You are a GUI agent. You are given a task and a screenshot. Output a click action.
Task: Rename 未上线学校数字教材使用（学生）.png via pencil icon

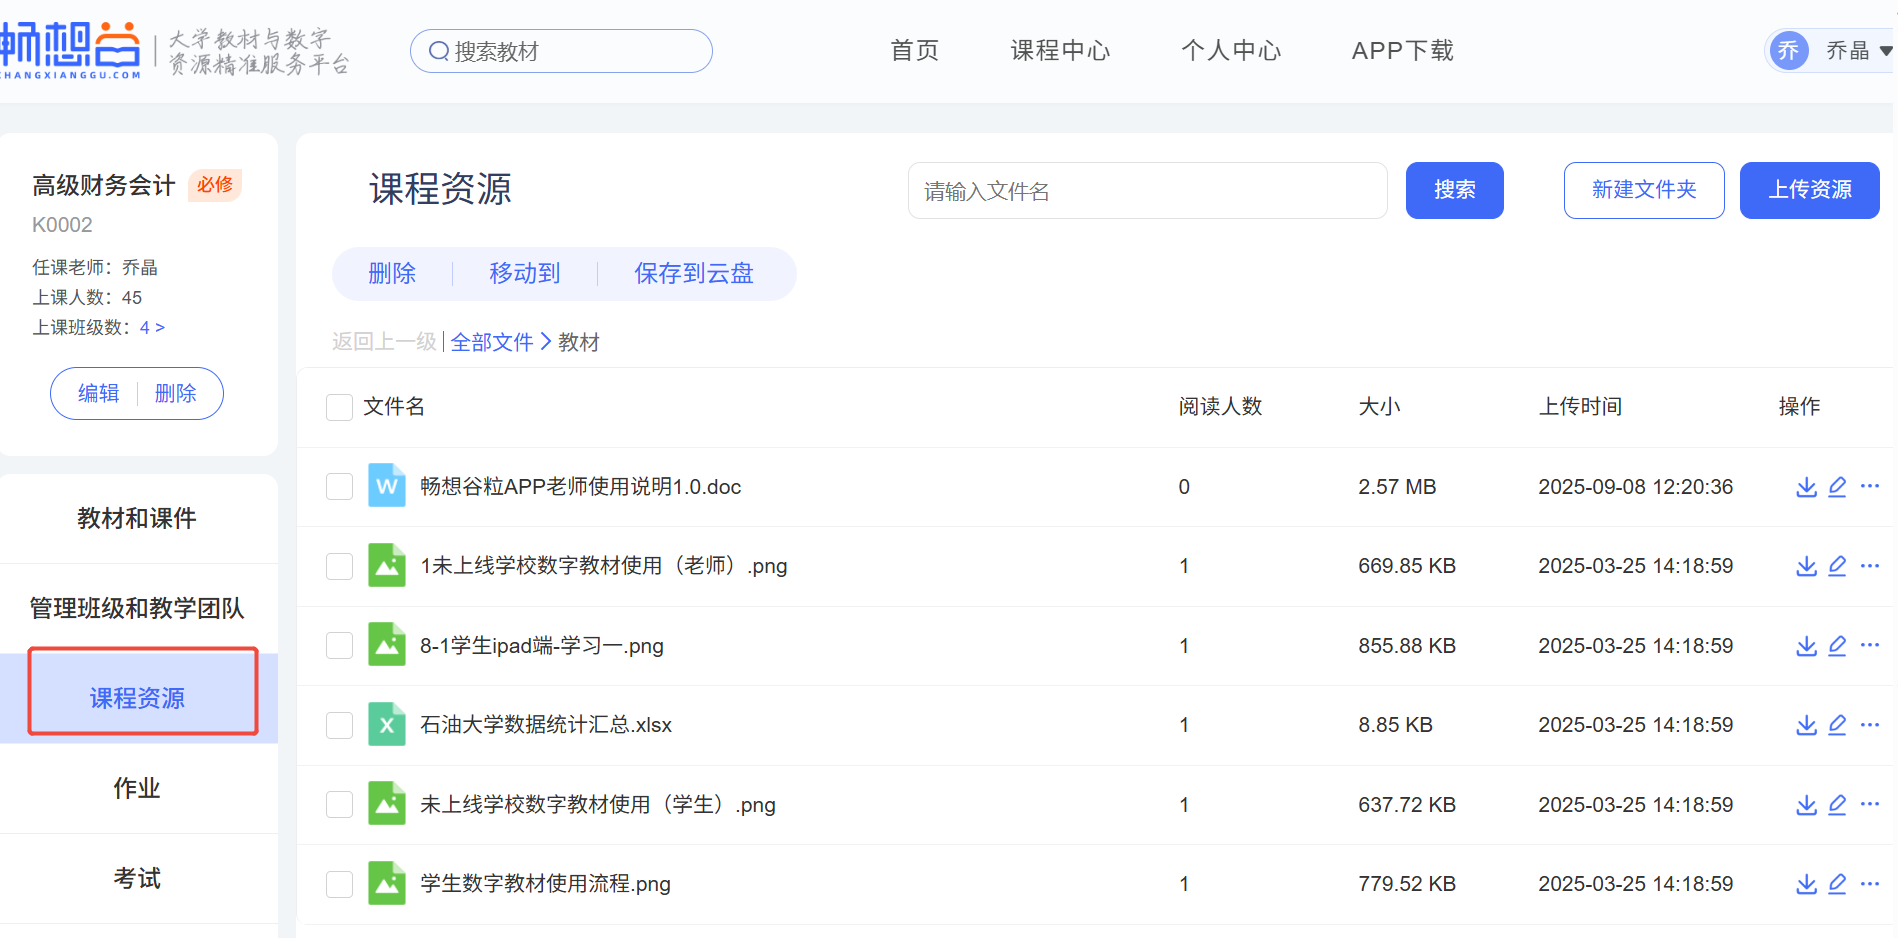coord(1837,805)
